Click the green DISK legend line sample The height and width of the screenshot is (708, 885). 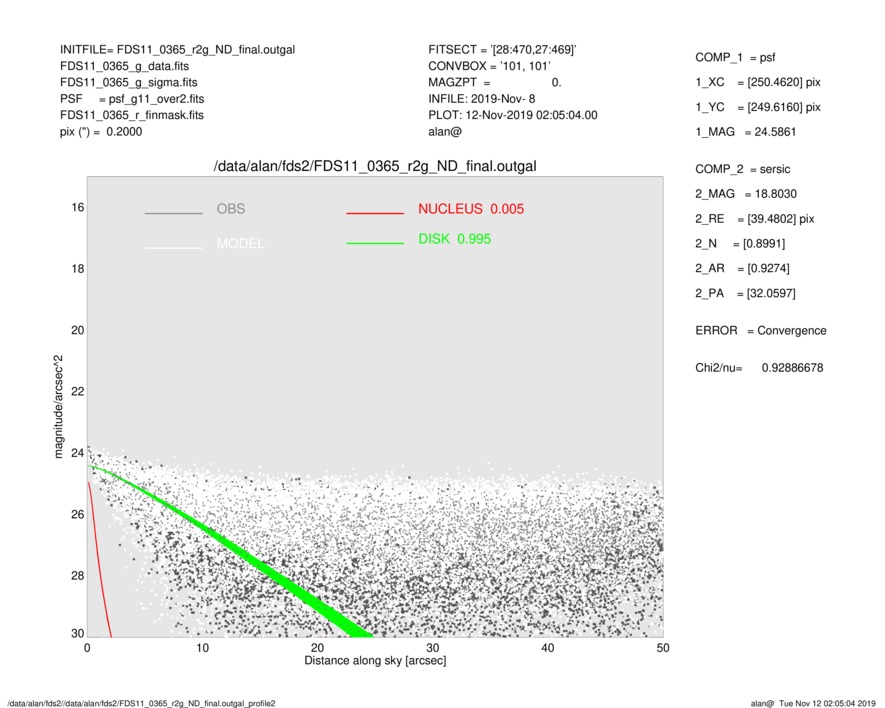point(375,243)
